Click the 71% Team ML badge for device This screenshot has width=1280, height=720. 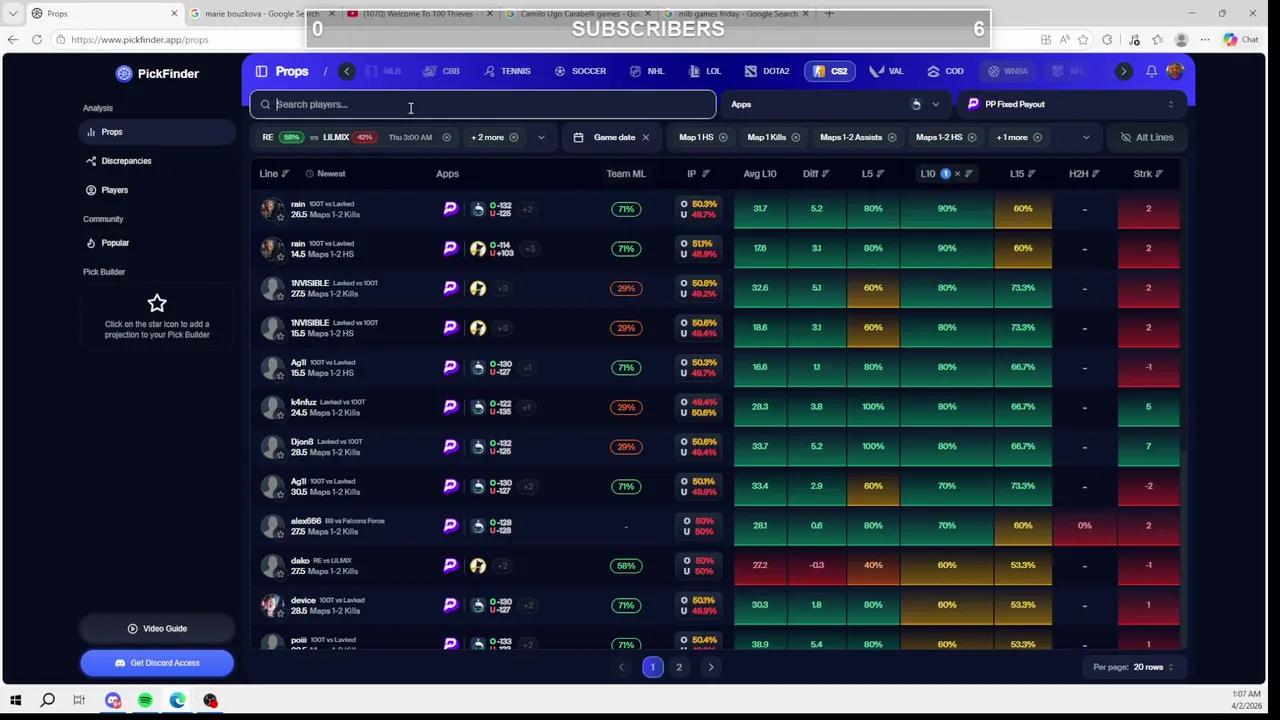tap(626, 605)
